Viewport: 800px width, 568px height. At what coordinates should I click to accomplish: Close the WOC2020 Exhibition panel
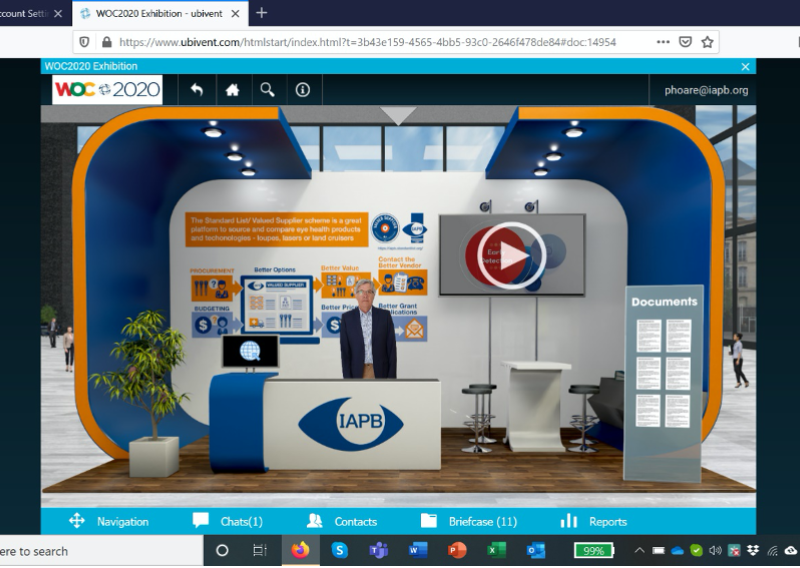745,66
